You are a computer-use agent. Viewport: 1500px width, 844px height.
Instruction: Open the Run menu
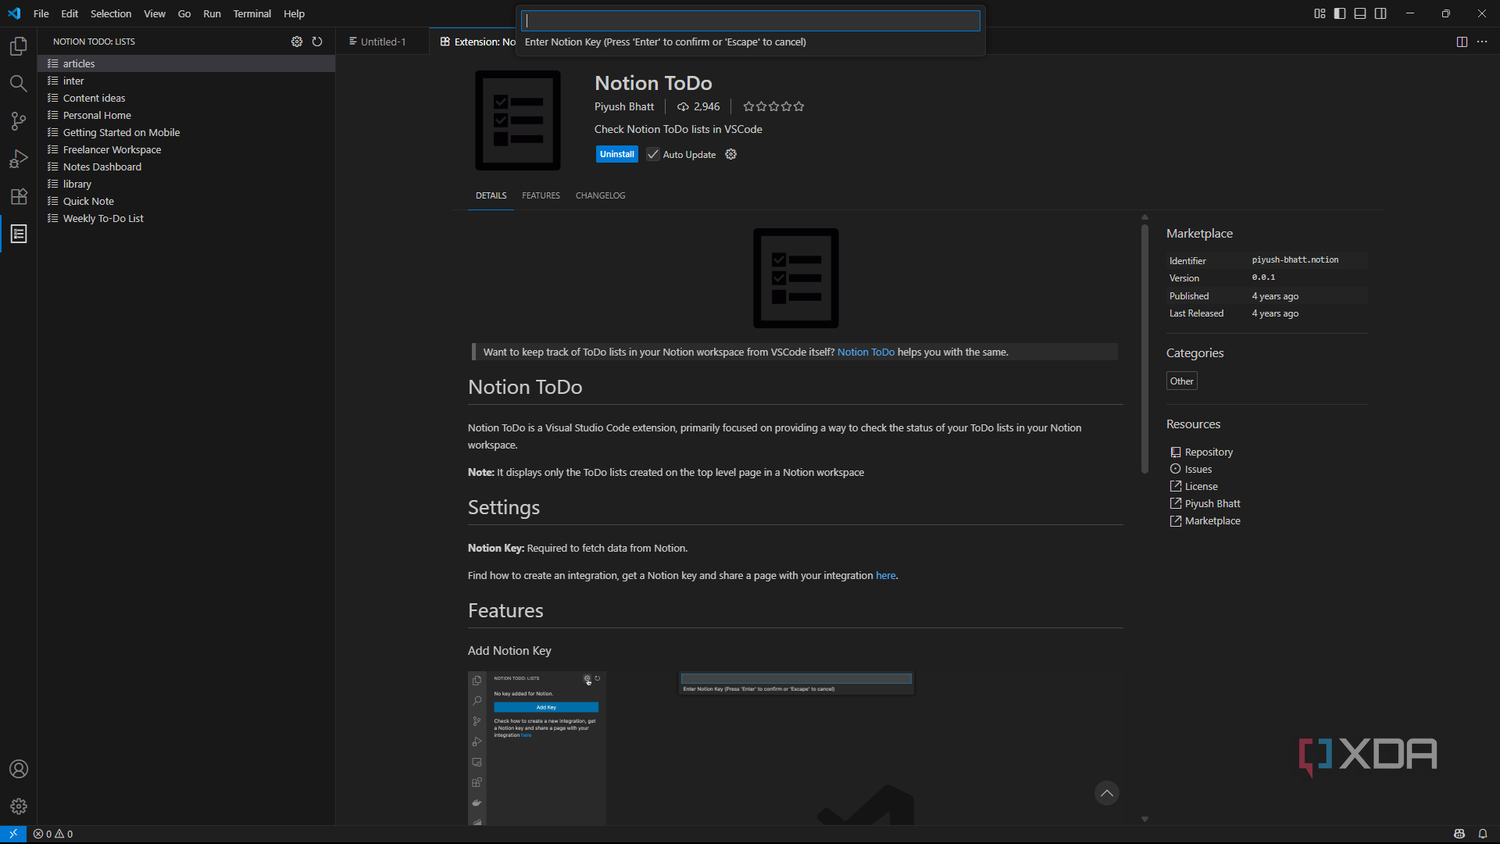pyautogui.click(x=212, y=14)
